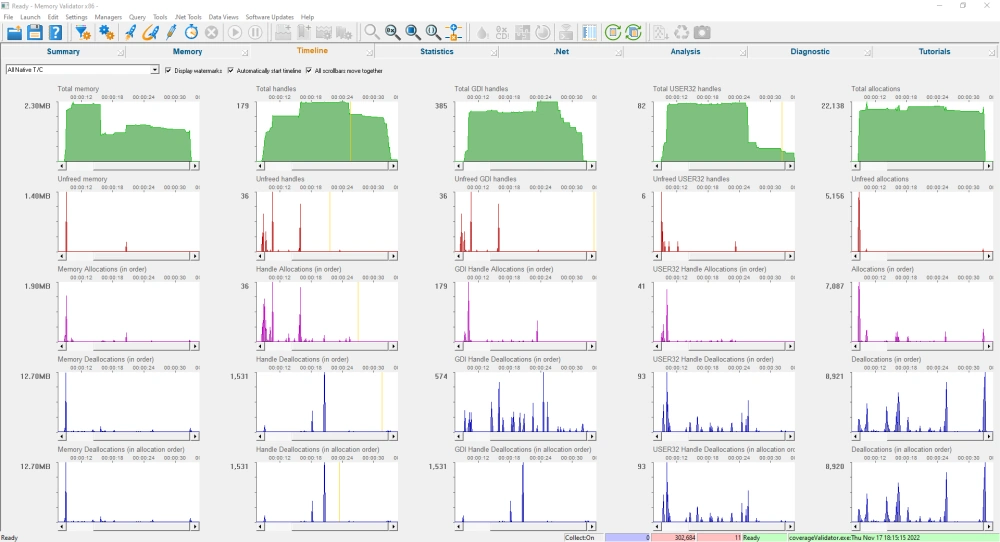Toggle All scrollbars move together checkbox
Viewport: 1000px width, 542px height.
click(x=309, y=71)
